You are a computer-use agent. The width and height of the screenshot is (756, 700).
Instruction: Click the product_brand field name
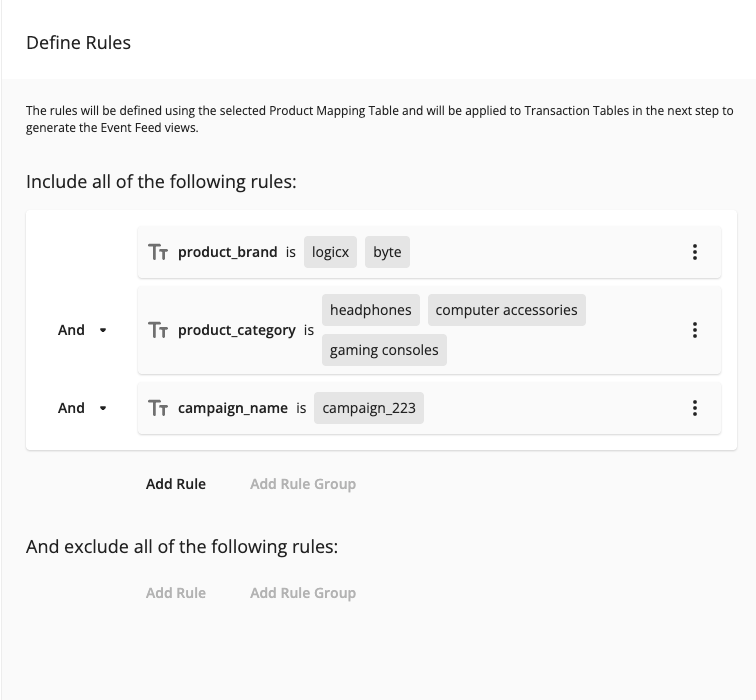[227, 252]
